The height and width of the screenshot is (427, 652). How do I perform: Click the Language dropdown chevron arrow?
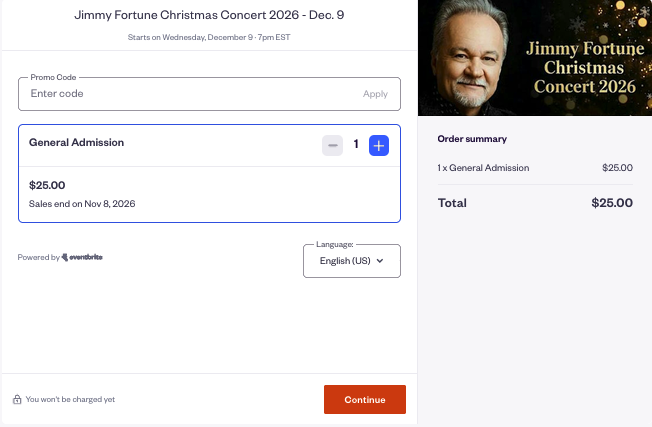[380, 261]
